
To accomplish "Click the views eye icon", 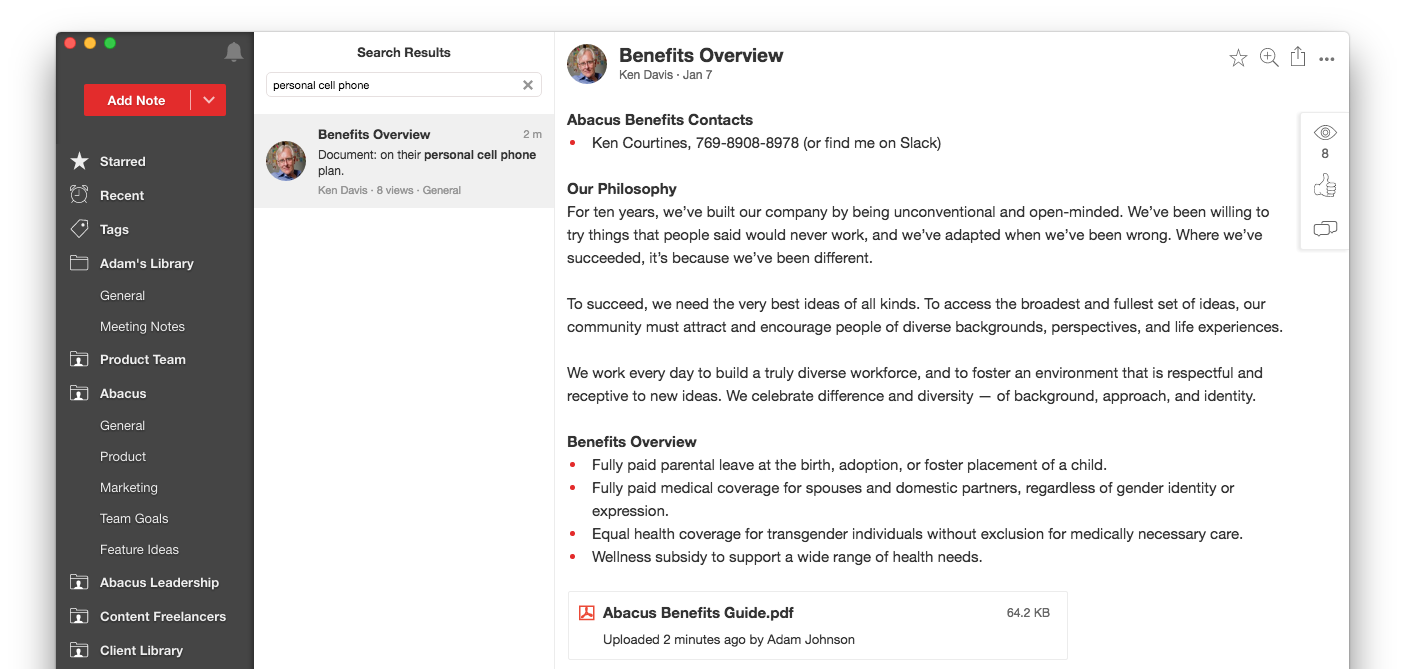I will coord(1325,132).
